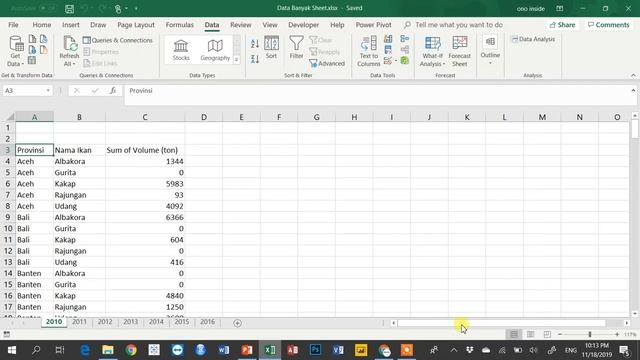Expand the Data Types gallery
This screenshot has width=640, height=360.
click(236, 60)
